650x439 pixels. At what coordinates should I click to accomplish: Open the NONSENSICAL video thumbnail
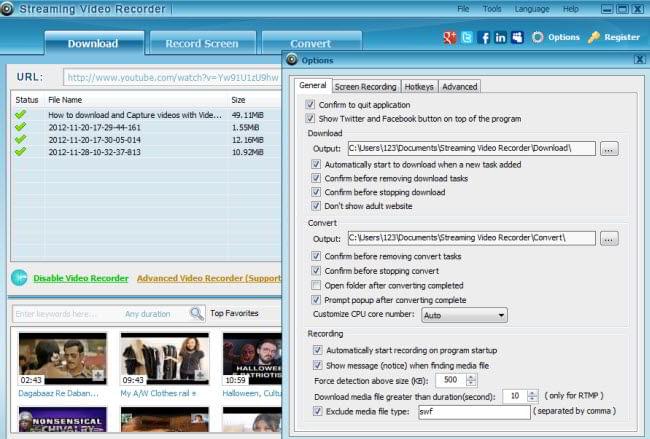63,420
